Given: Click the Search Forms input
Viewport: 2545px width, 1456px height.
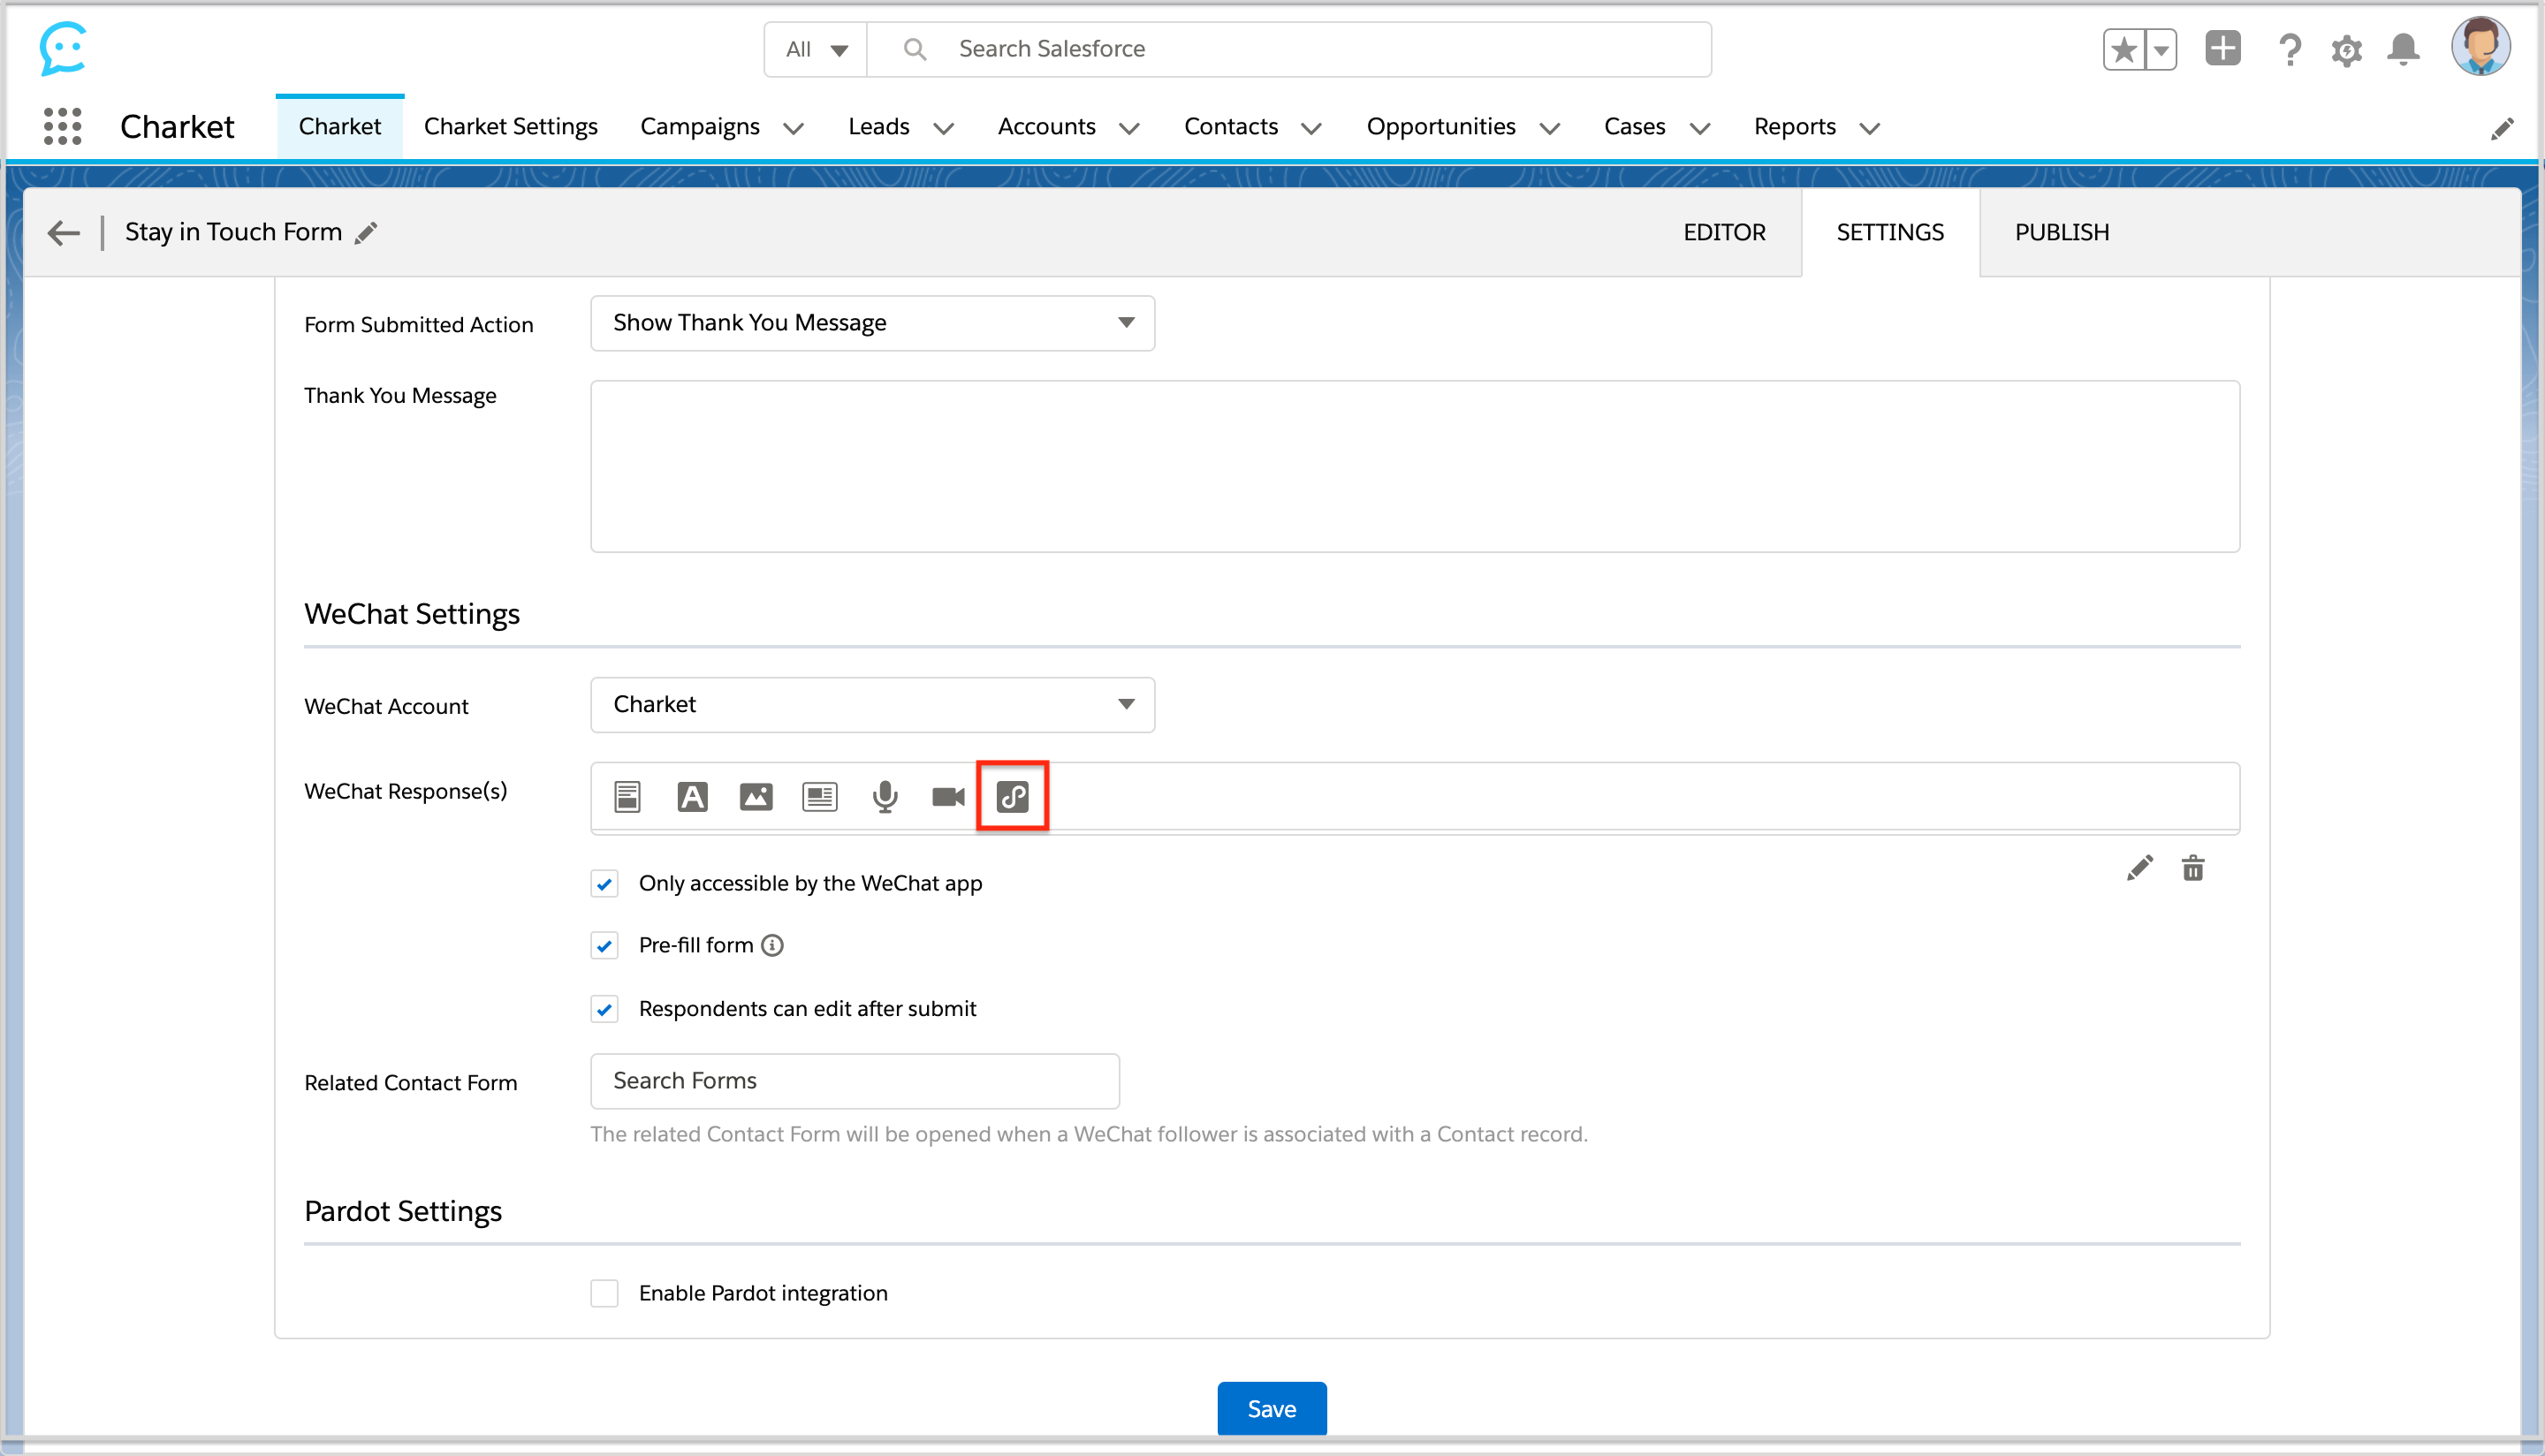Looking at the screenshot, I should click(854, 1081).
